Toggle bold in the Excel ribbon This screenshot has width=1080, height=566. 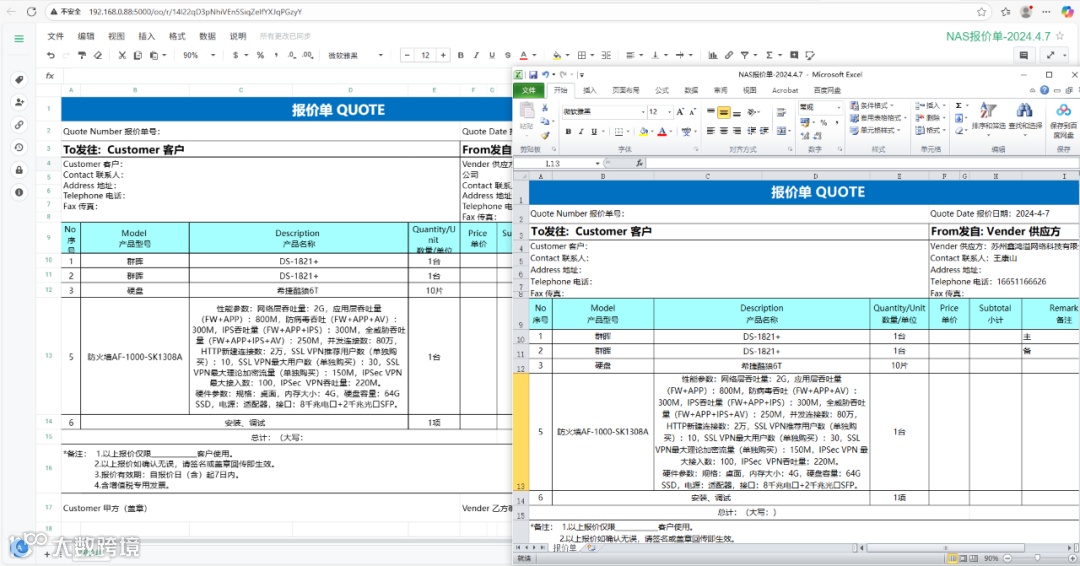tap(568, 132)
